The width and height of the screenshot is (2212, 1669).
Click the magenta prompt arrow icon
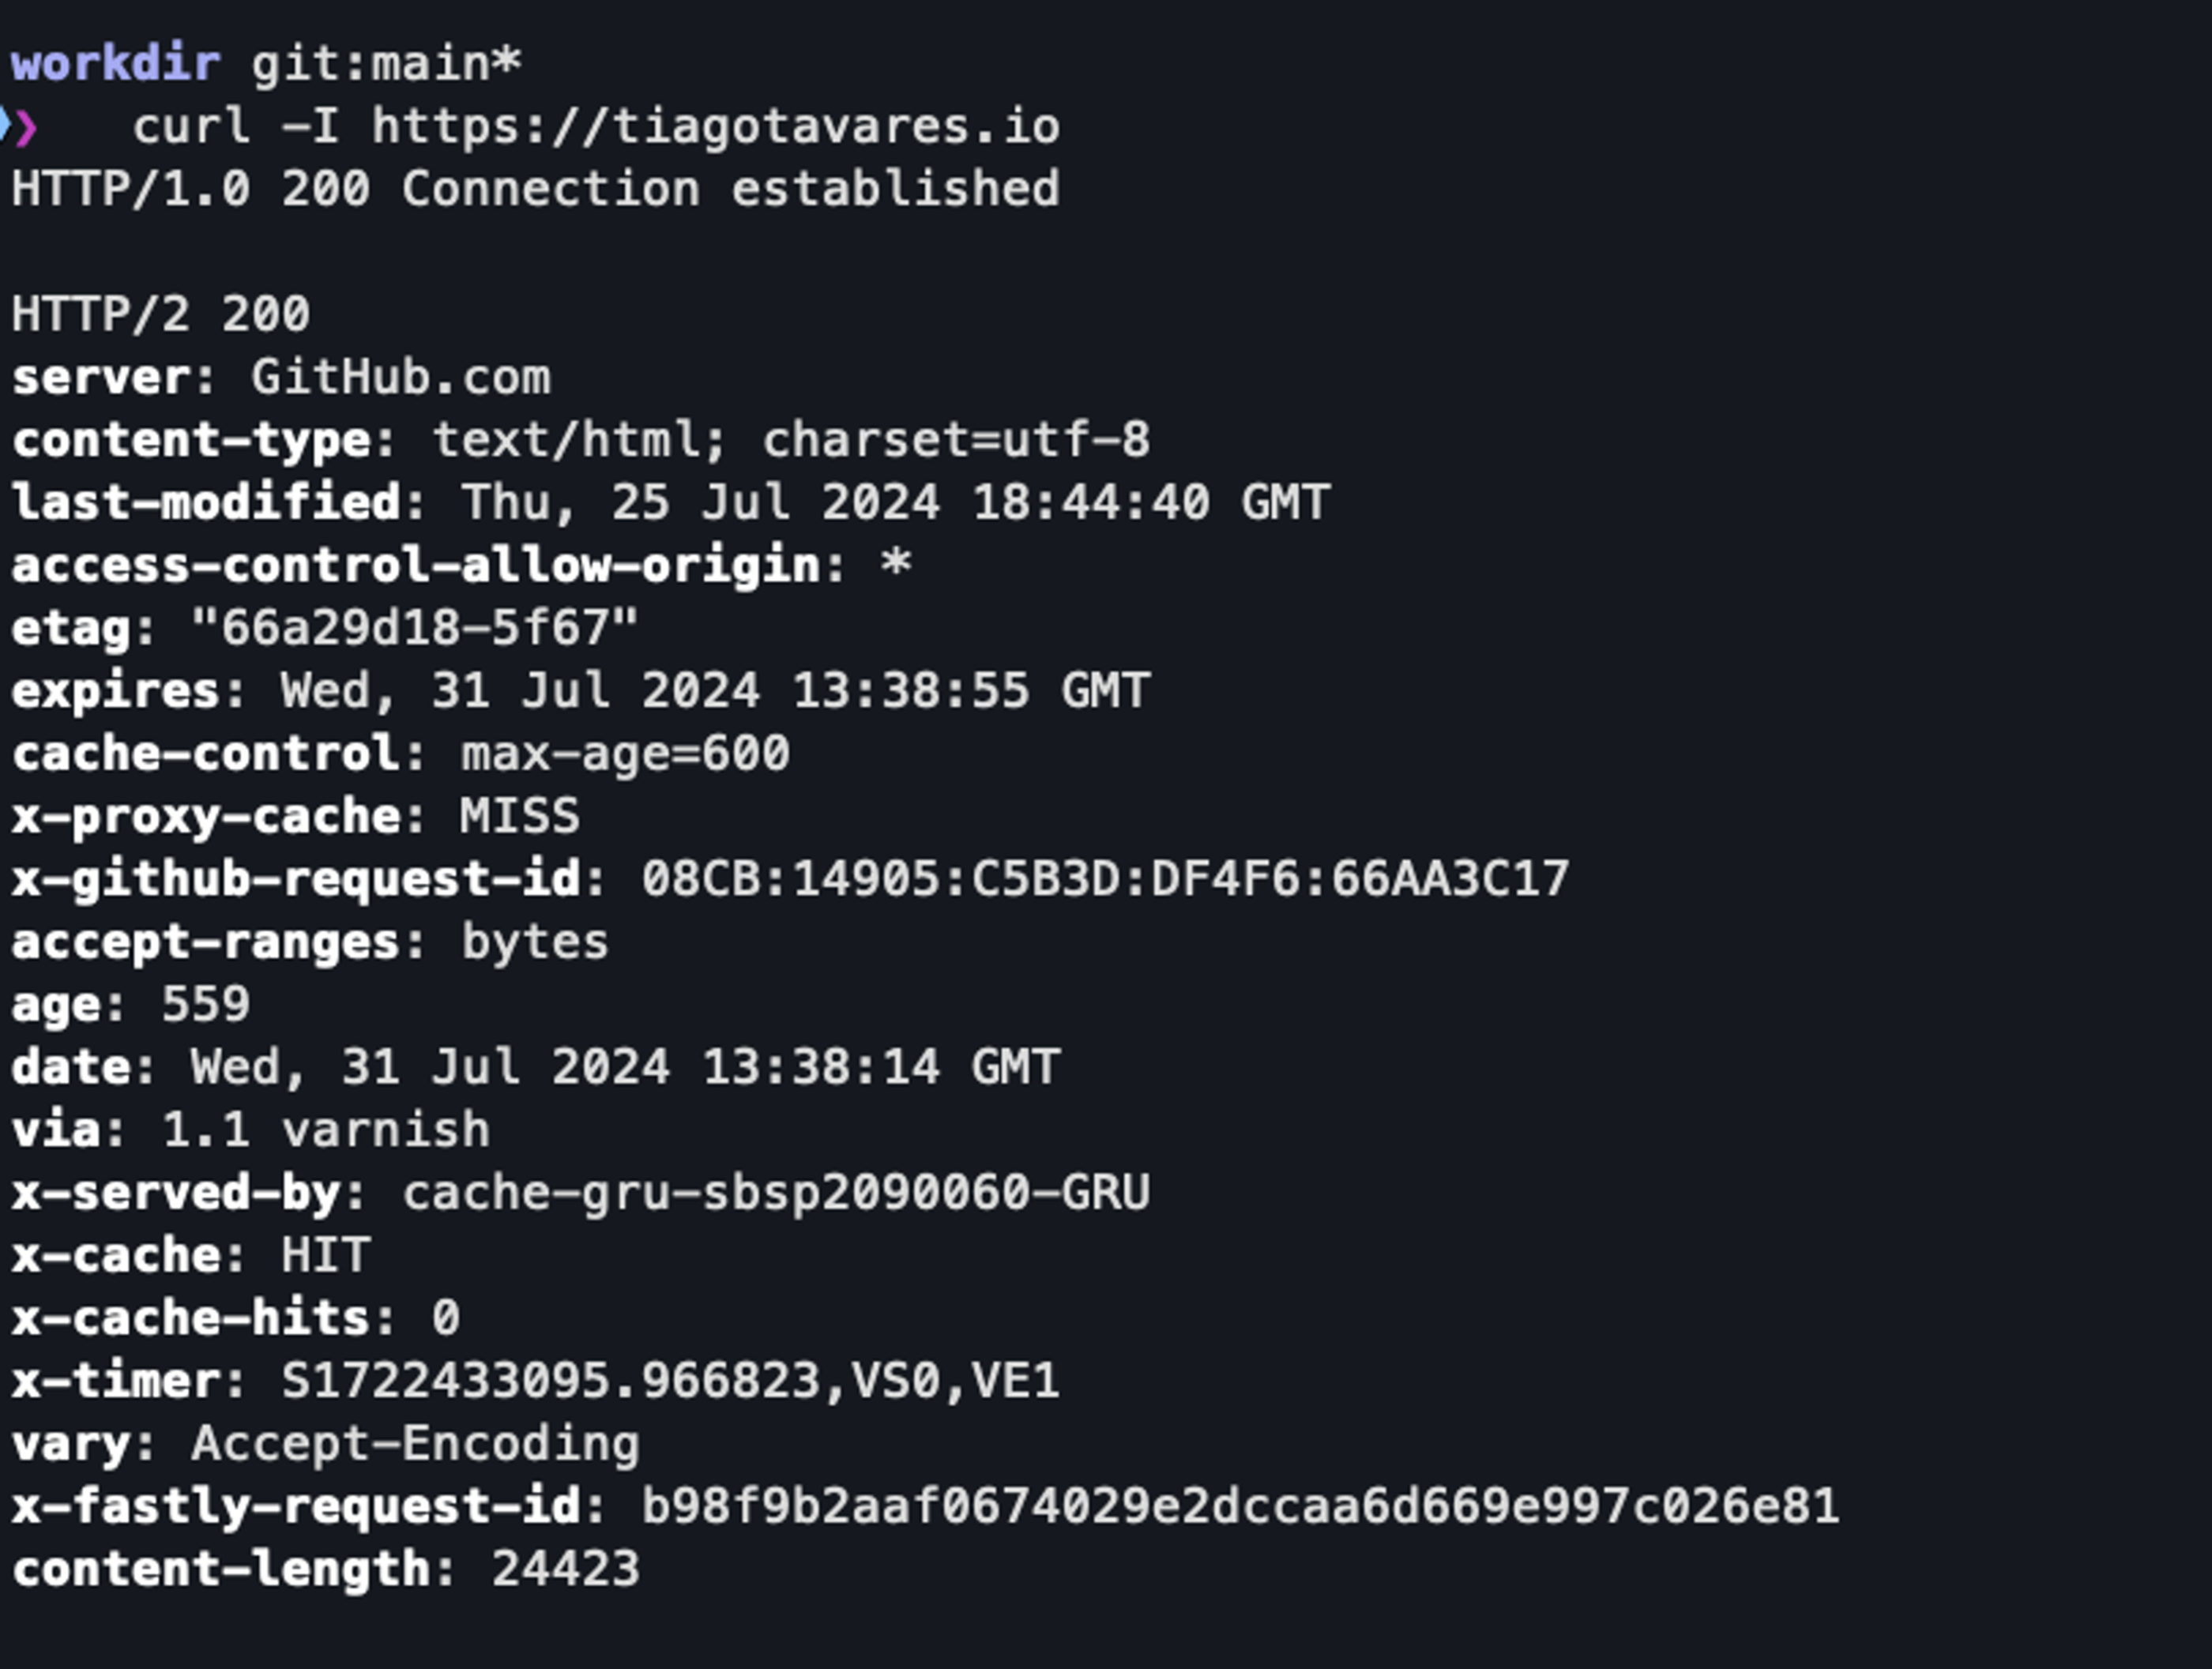25,127
